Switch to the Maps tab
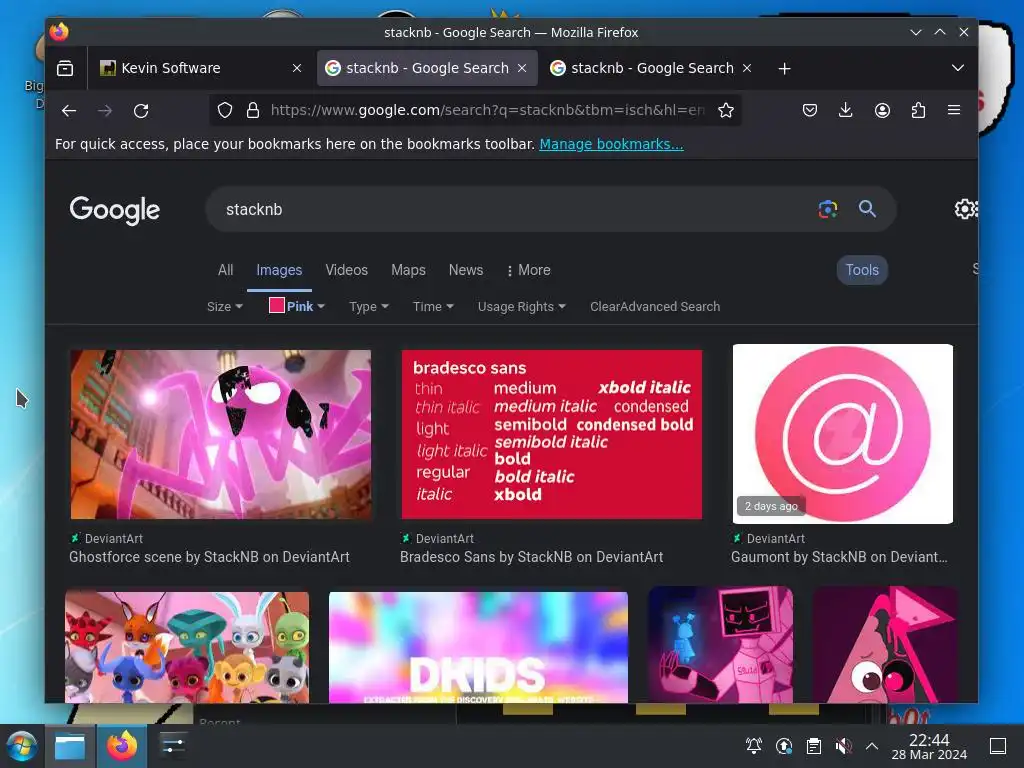The width and height of the screenshot is (1024, 768). point(408,270)
